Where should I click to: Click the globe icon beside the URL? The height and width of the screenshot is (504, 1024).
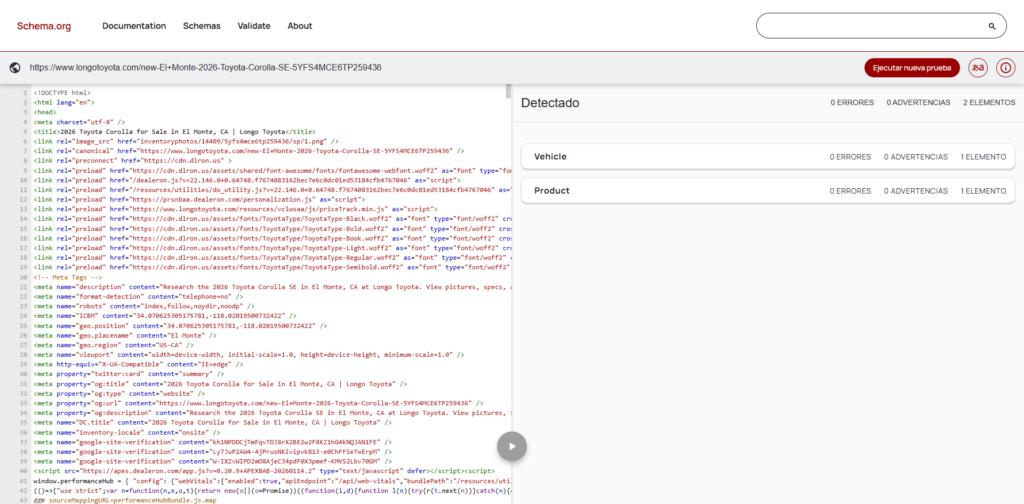15,68
